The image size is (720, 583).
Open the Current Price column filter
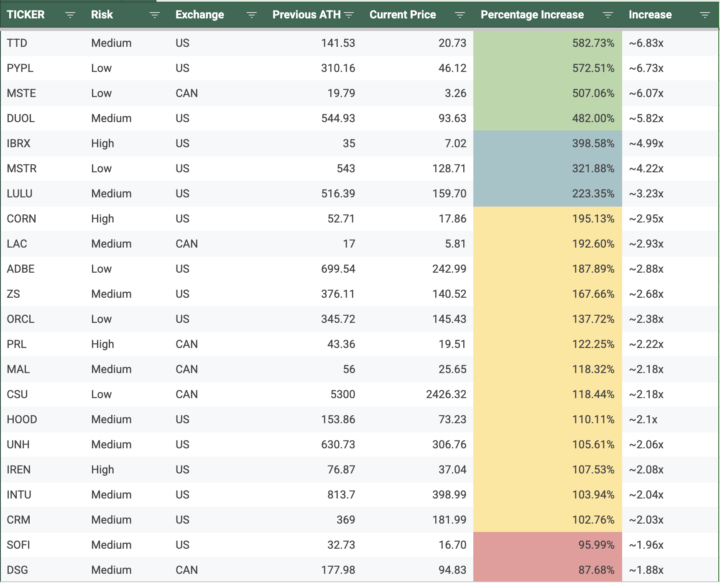point(460,15)
